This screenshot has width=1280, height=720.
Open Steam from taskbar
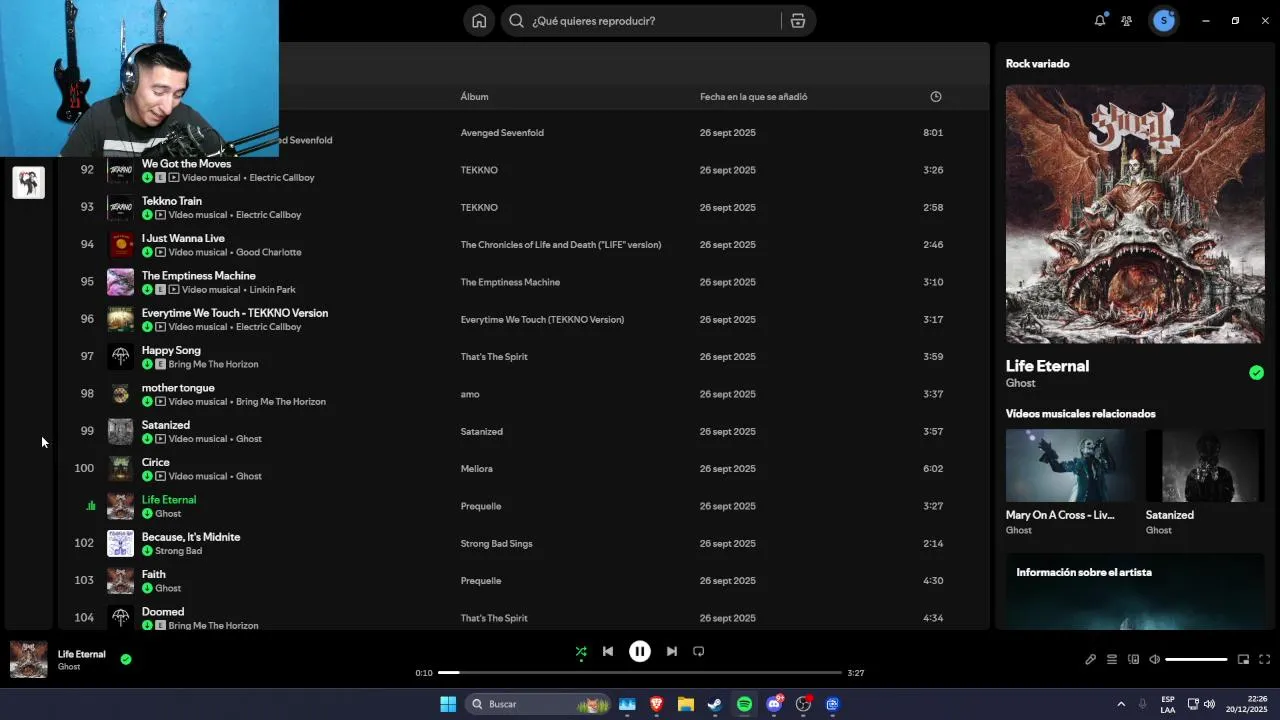click(715, 704)
